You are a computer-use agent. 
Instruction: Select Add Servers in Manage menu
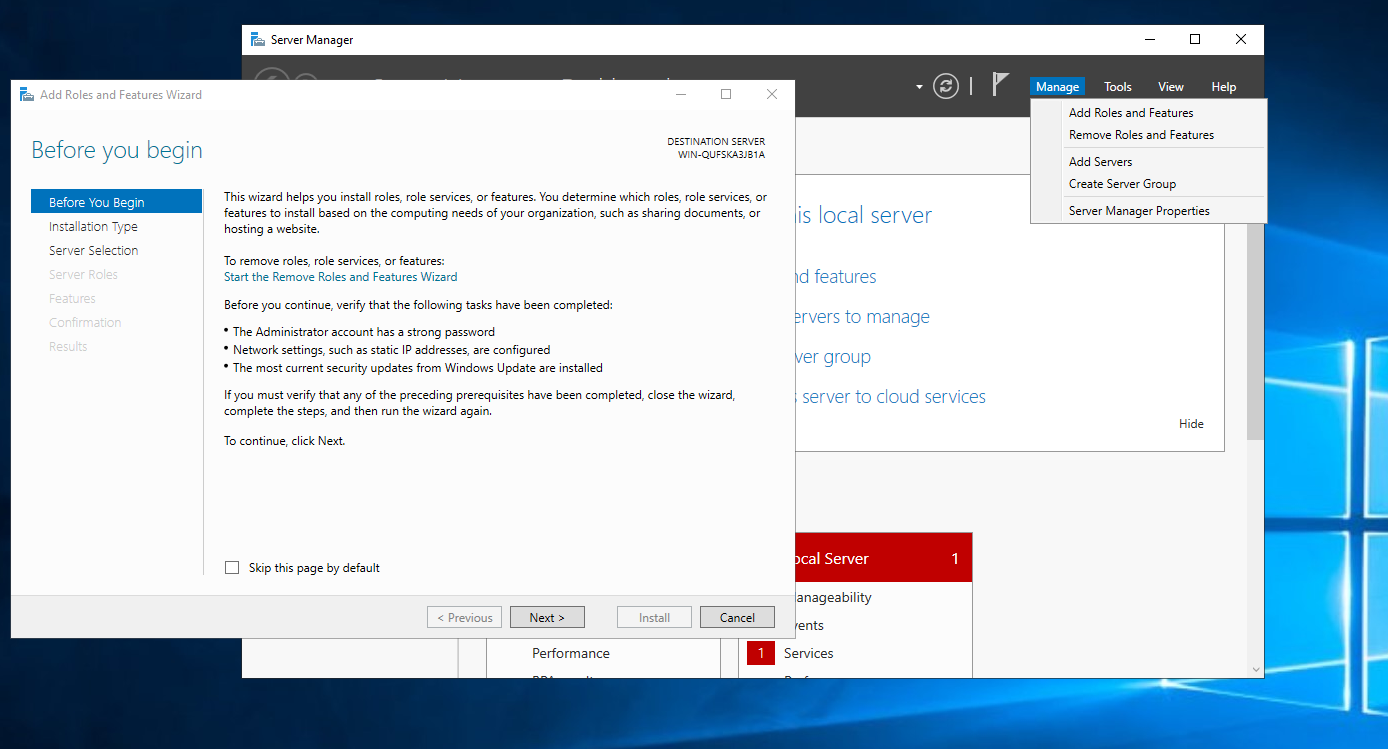(1100, 162)
